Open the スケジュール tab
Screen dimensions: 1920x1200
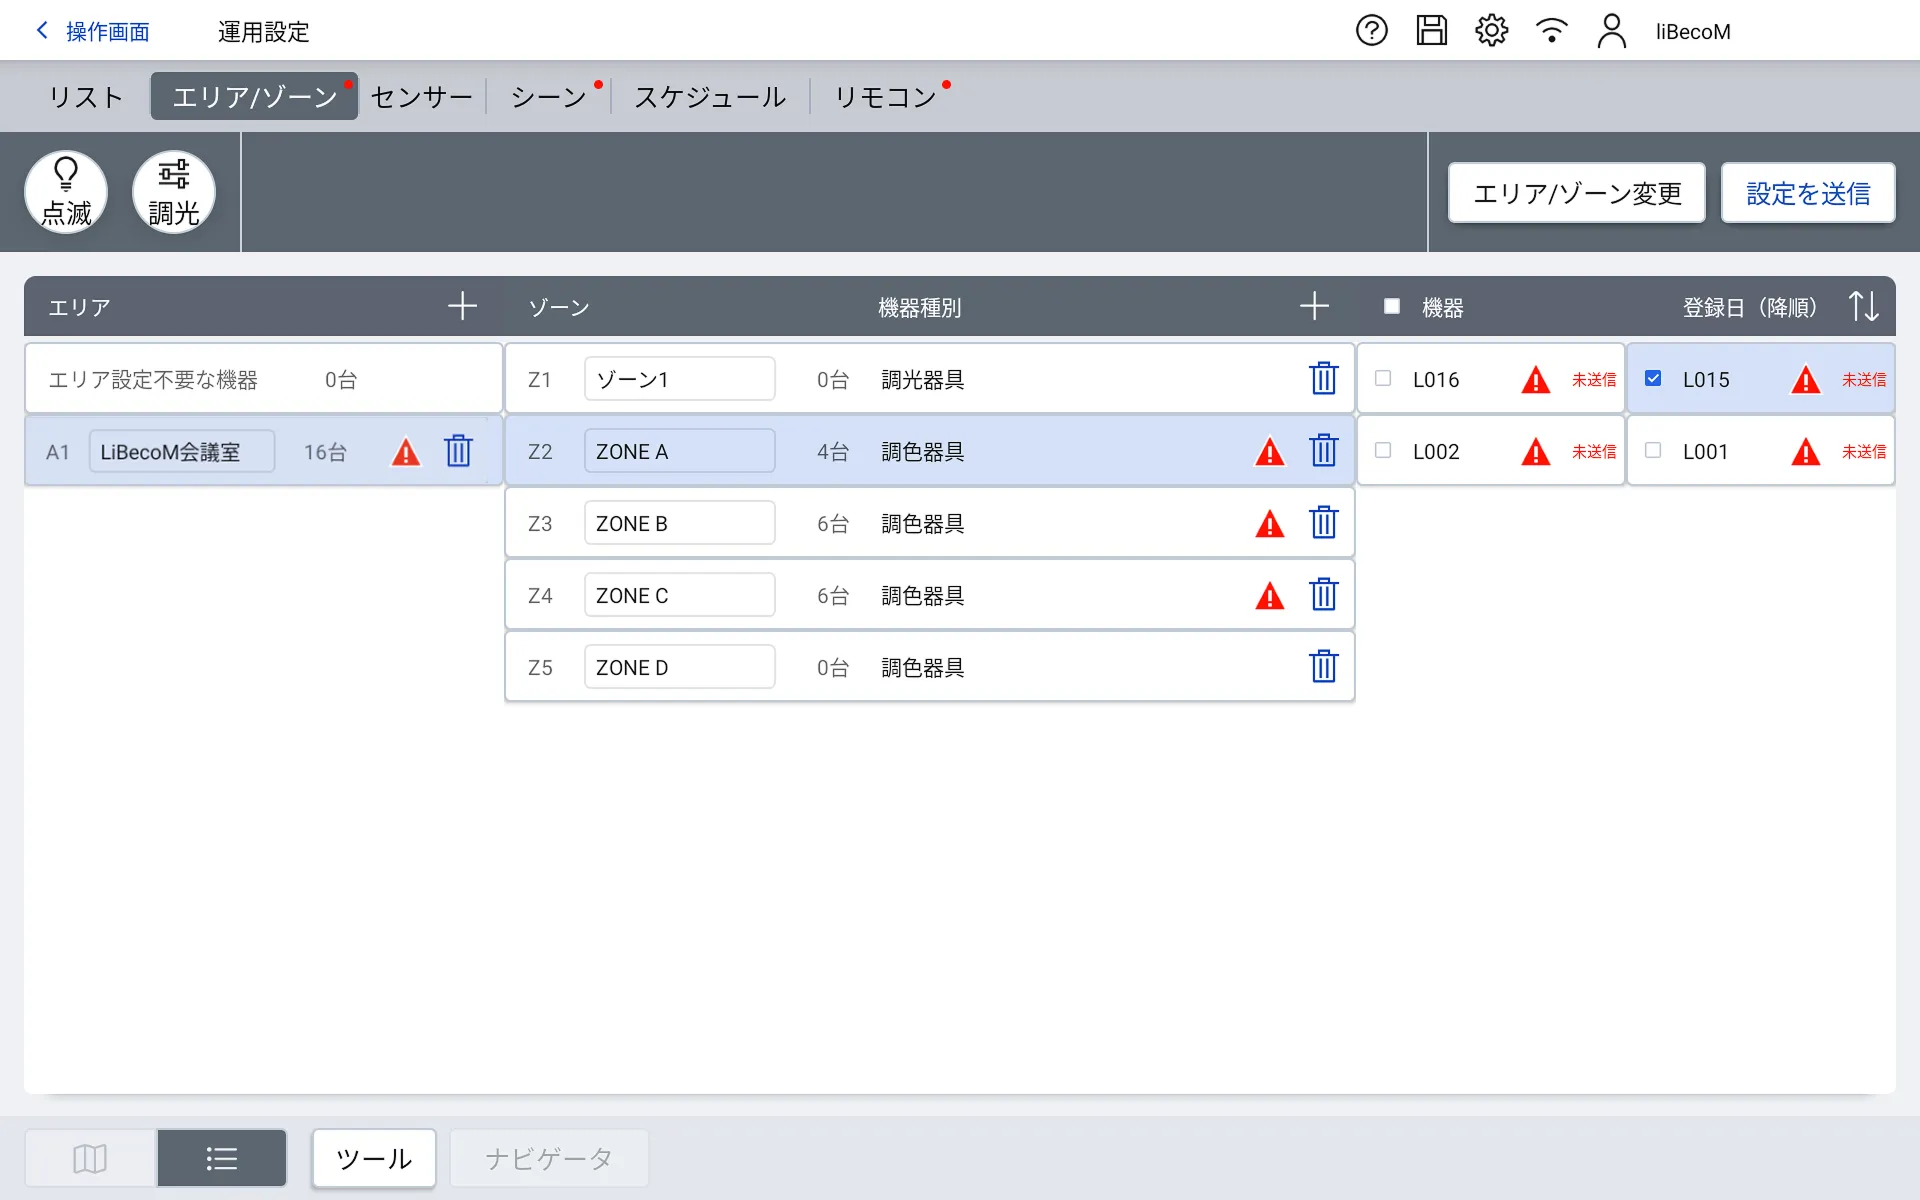710,97
